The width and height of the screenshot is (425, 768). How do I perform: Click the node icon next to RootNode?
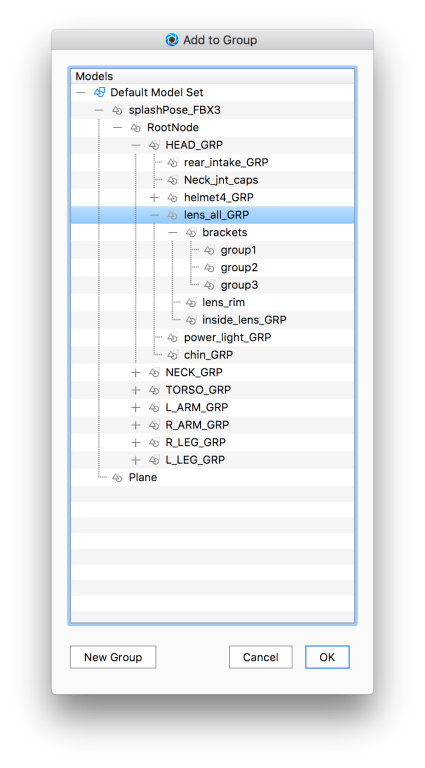136,128
